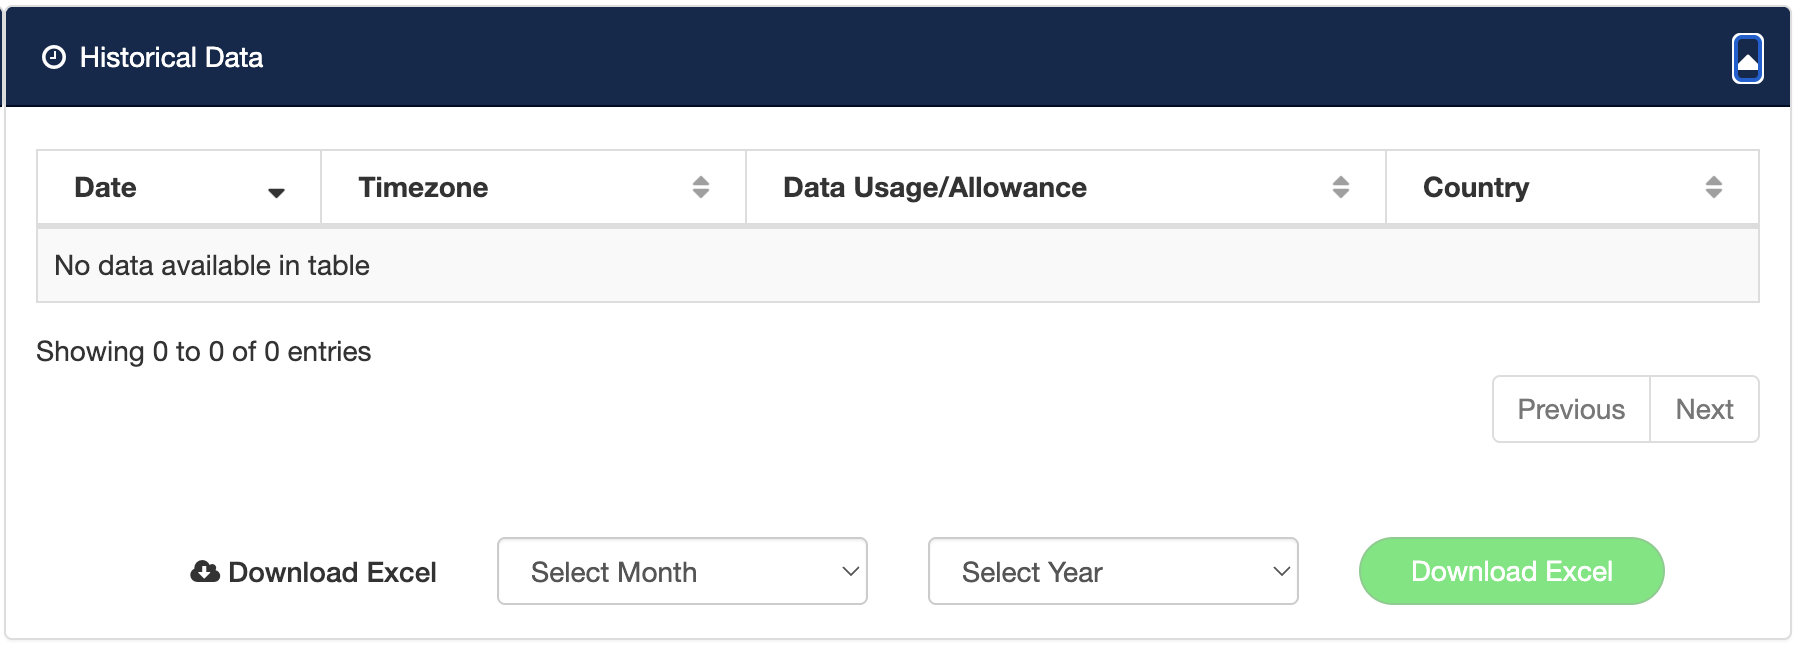Go to the Next table page

point(1704,410)
